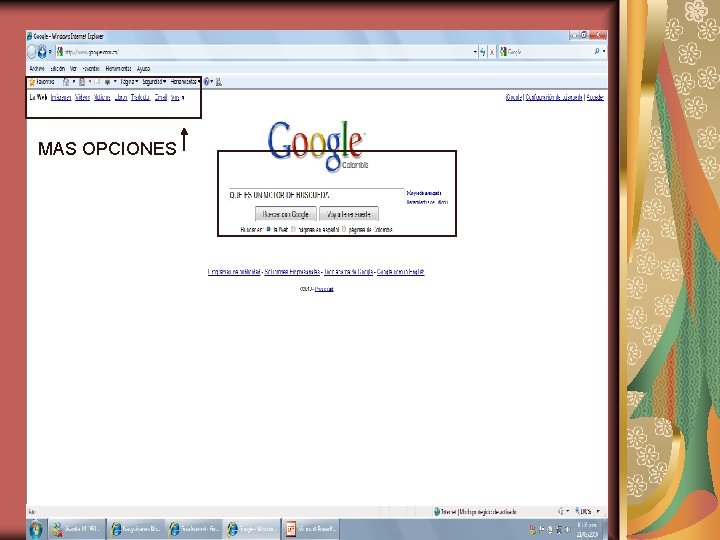
Task: Open the Página dropdown in command bar
Action: coord(129,82)
